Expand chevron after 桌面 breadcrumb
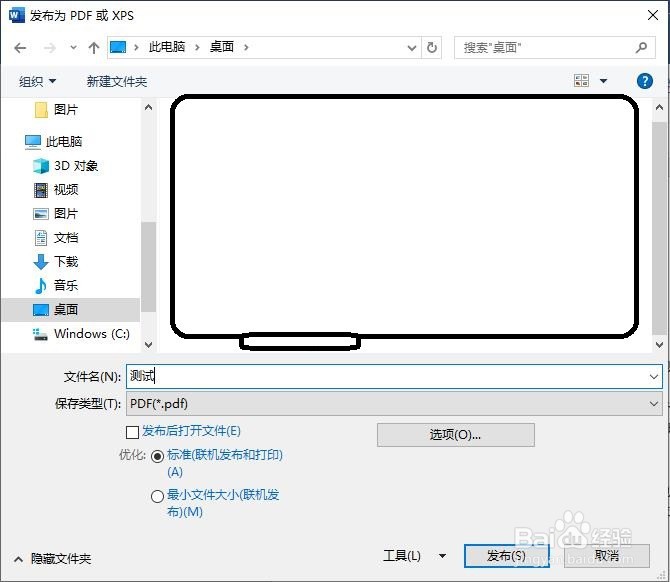This screenshot has width=670, height=582. point(246,47)
